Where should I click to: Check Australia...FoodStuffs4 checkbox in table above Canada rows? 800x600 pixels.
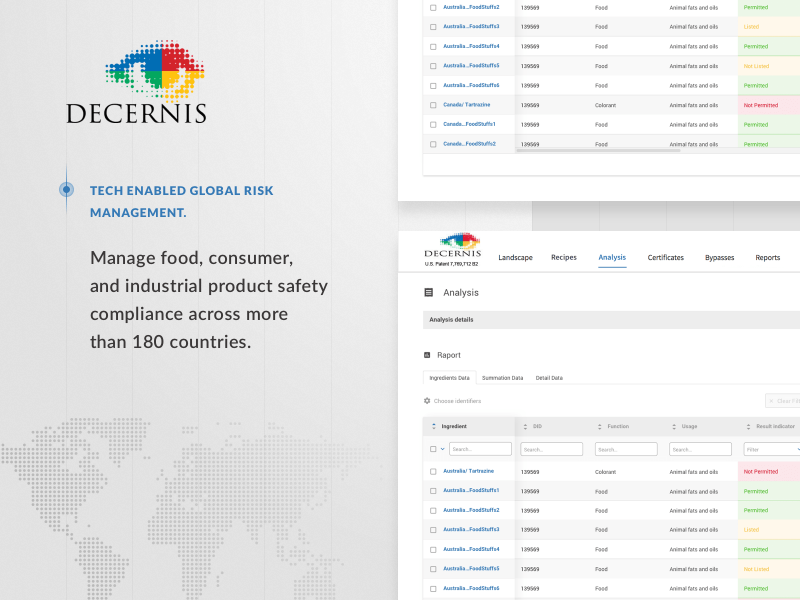pos(433,46)
